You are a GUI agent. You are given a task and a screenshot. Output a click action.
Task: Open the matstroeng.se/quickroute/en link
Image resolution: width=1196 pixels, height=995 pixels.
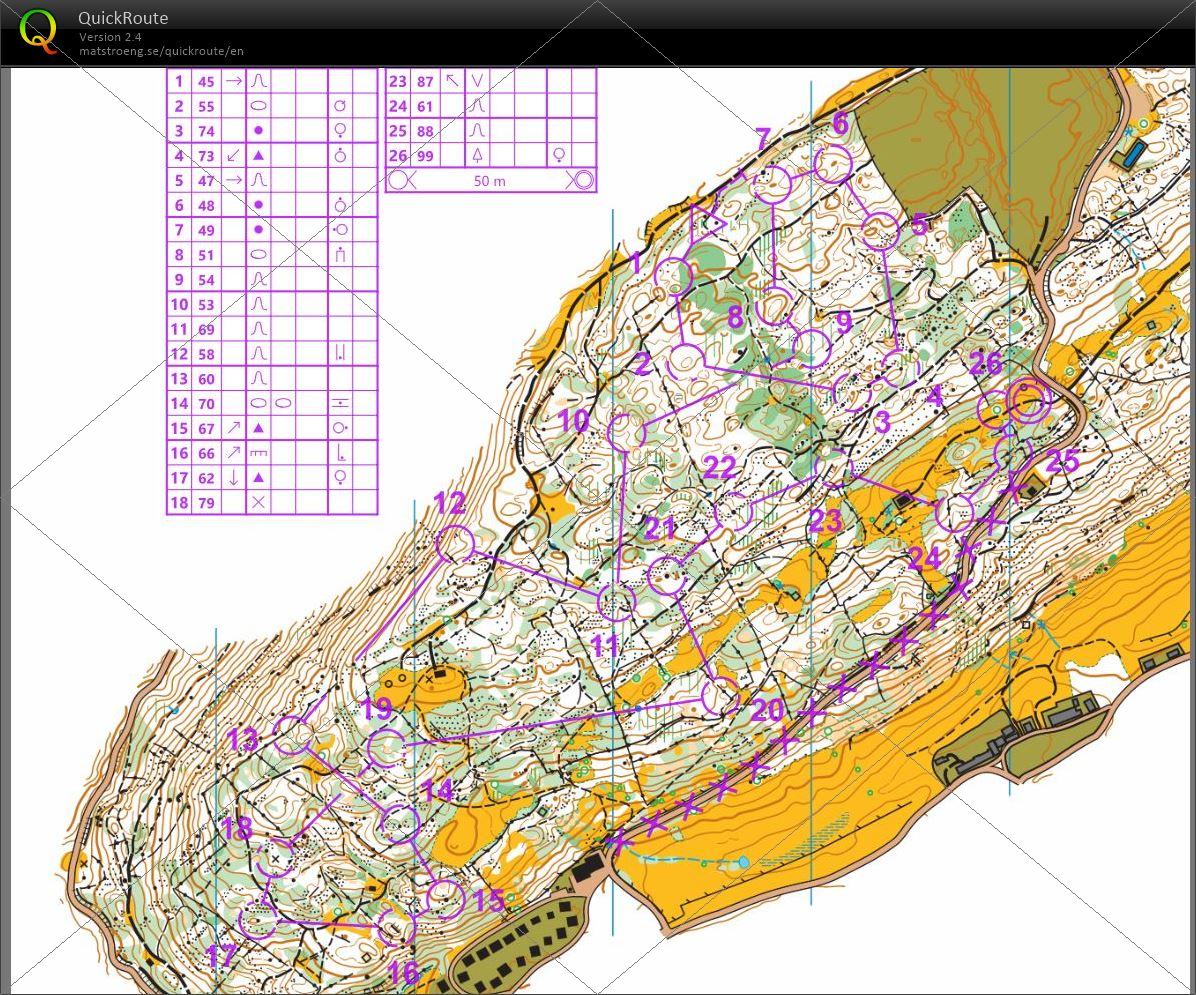pyautogui.click(x=161, y=51)
